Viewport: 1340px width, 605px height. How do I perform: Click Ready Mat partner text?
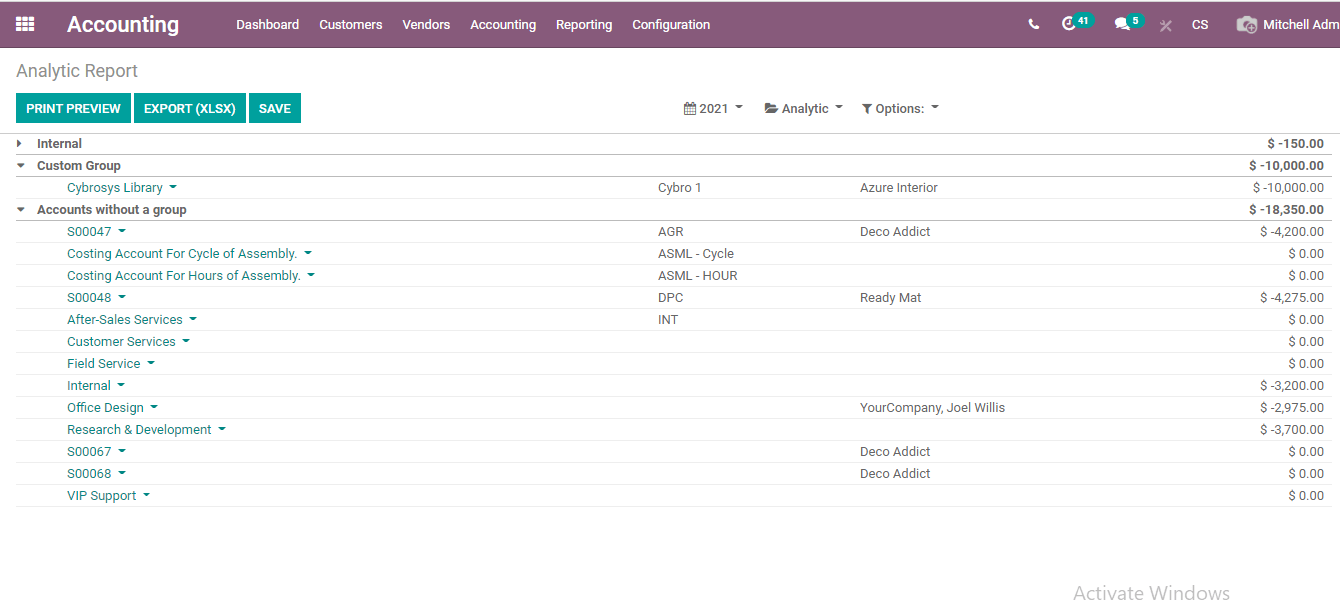(891, 298)
